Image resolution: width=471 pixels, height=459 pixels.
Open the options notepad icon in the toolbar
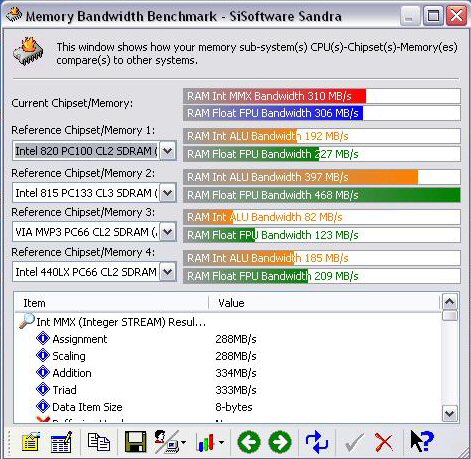tap(31, 442)
